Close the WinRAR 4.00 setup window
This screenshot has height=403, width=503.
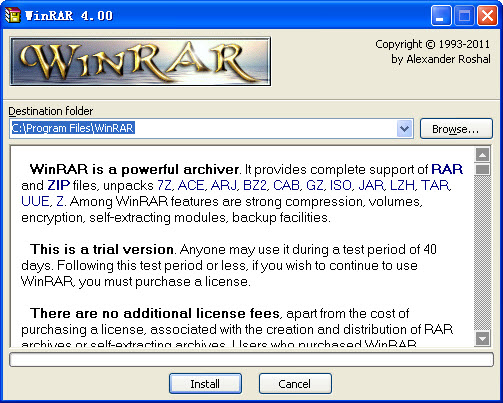click(x=487, y=15)
